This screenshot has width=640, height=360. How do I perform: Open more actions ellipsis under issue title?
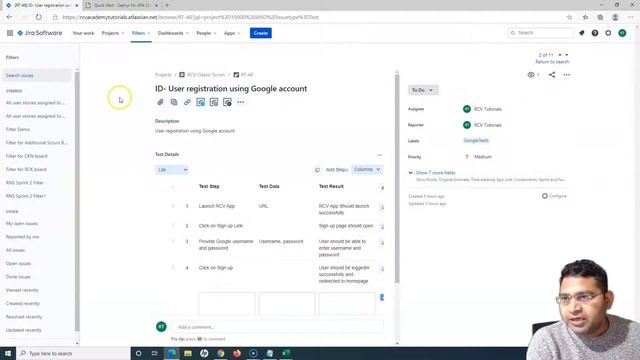[241, 102]
